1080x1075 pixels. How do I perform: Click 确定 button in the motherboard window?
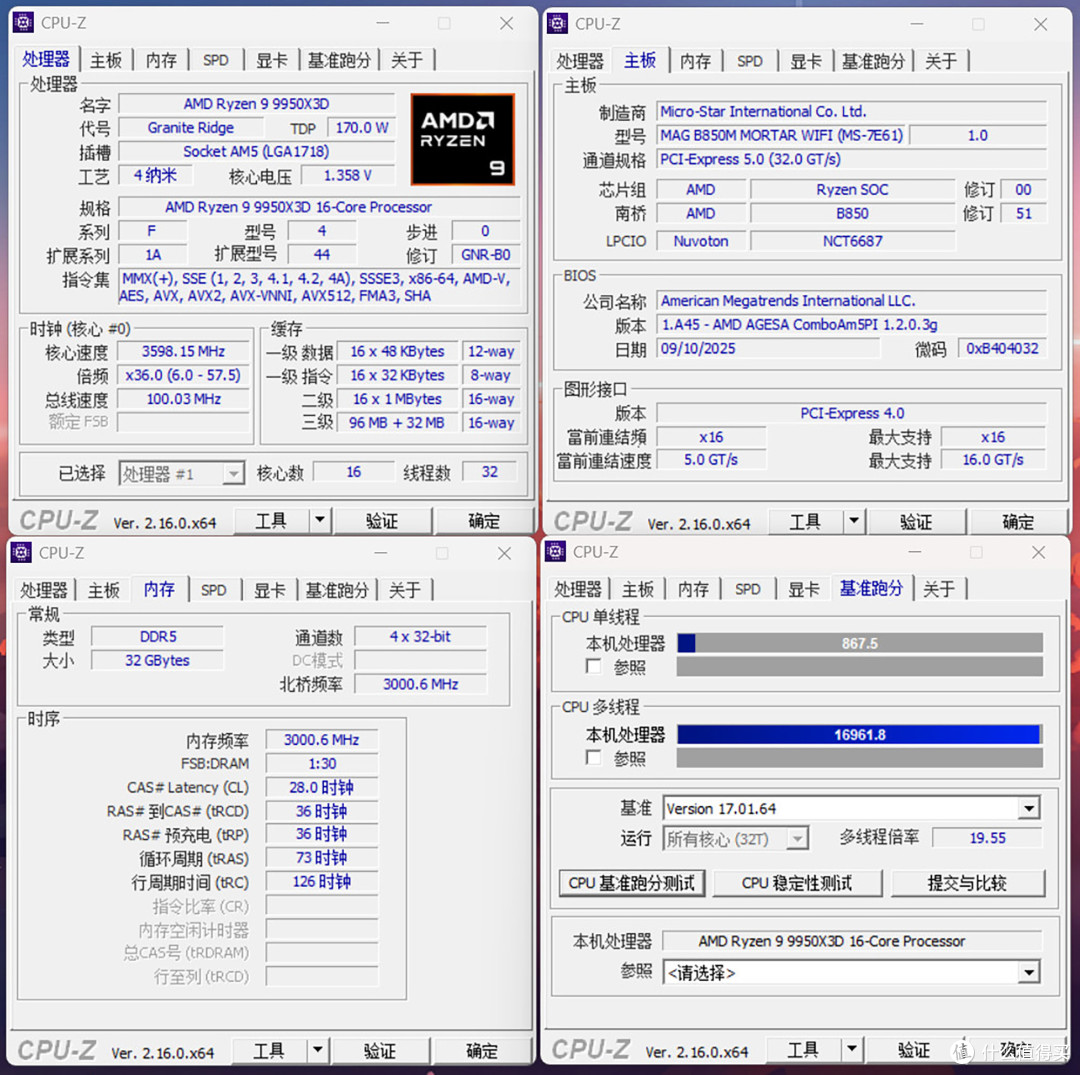click(x=1019, y=522)
